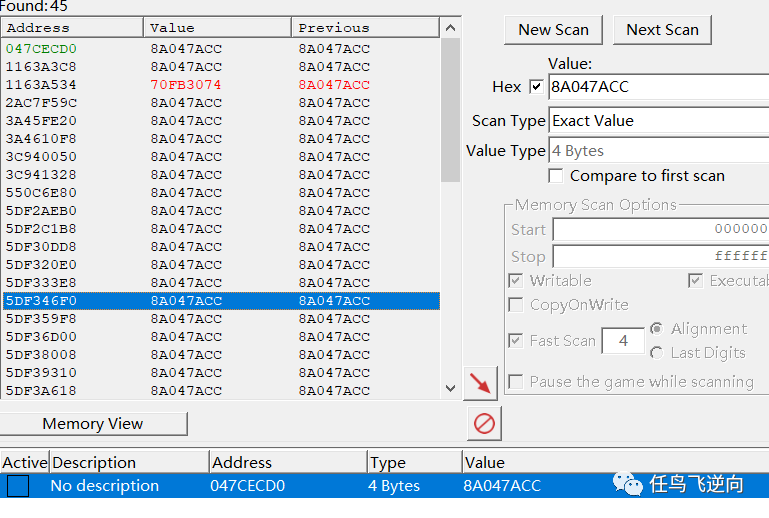Select result row 1163A3C8
The width and height of the screenshot is (769, 518).
221,67
